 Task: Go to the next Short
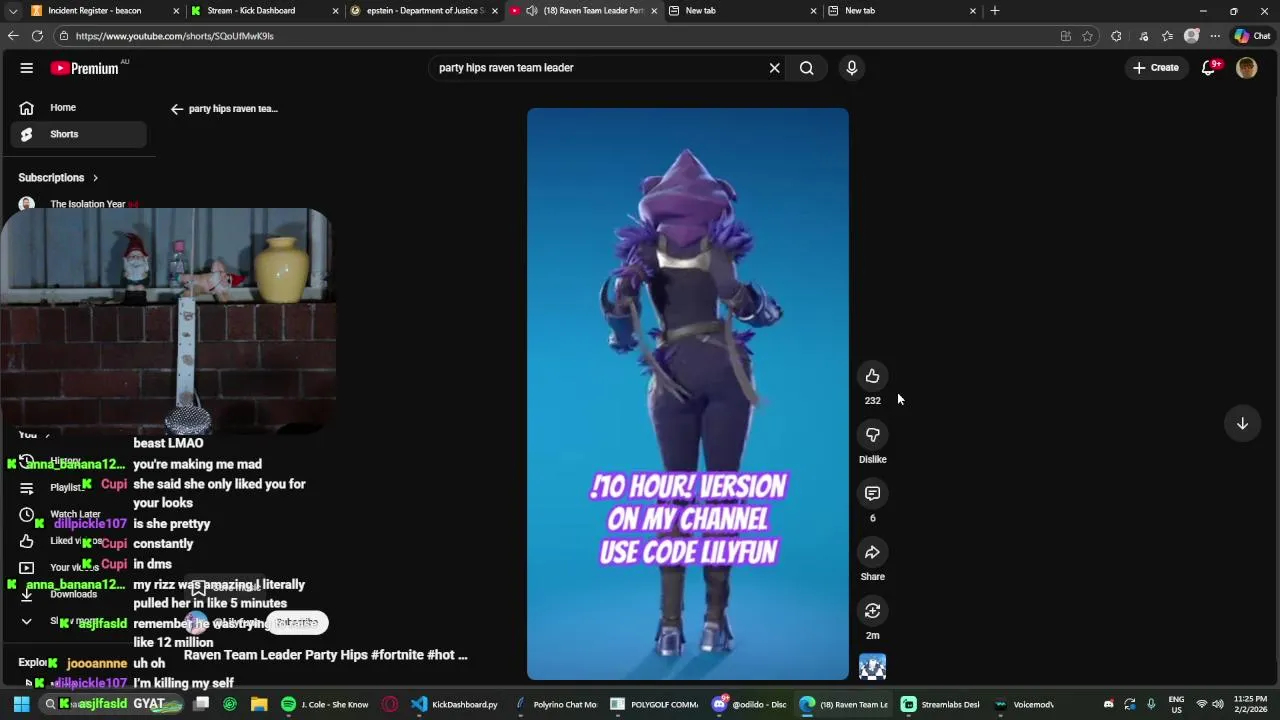coord(1242,423)
